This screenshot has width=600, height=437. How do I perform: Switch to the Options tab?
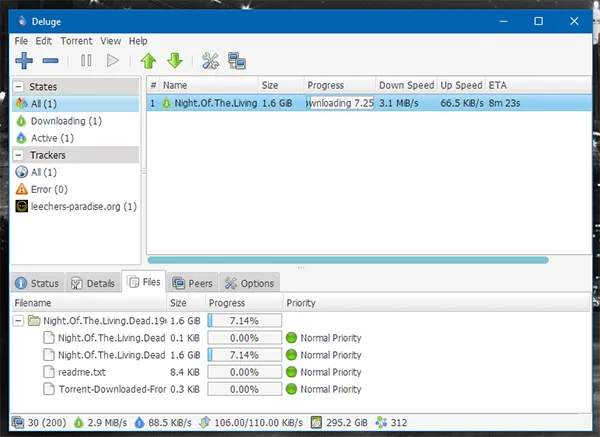point(249,284)
